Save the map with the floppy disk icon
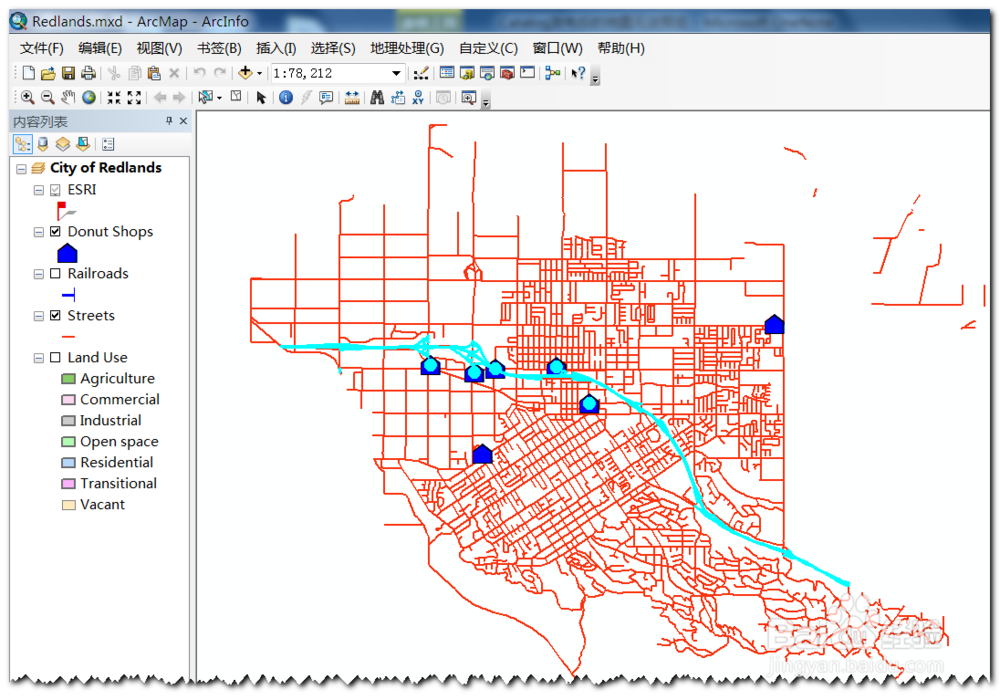 coord(68,73)
